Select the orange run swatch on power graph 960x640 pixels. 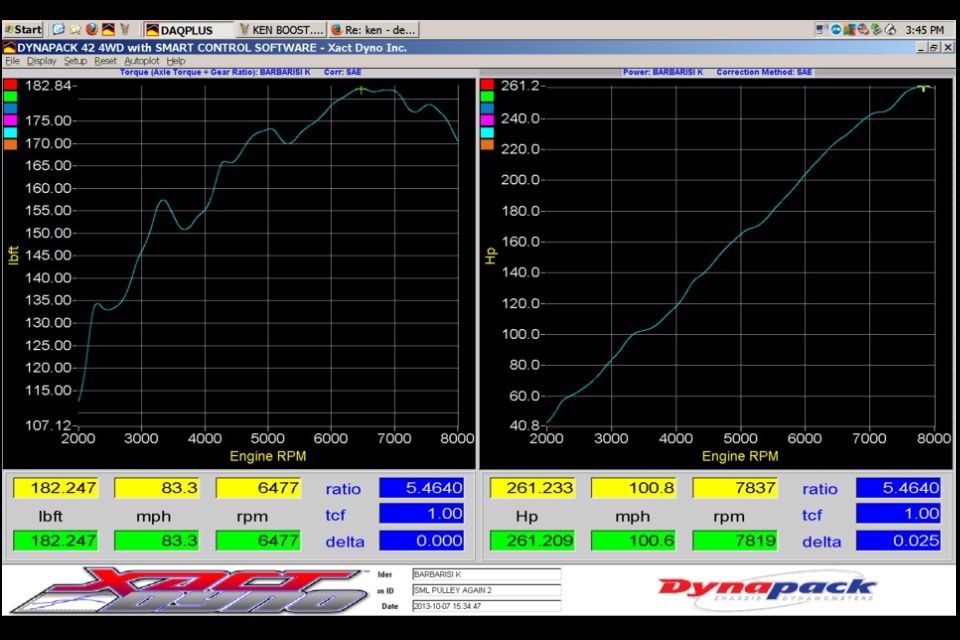pyautogui.click(x=487, y=145)
